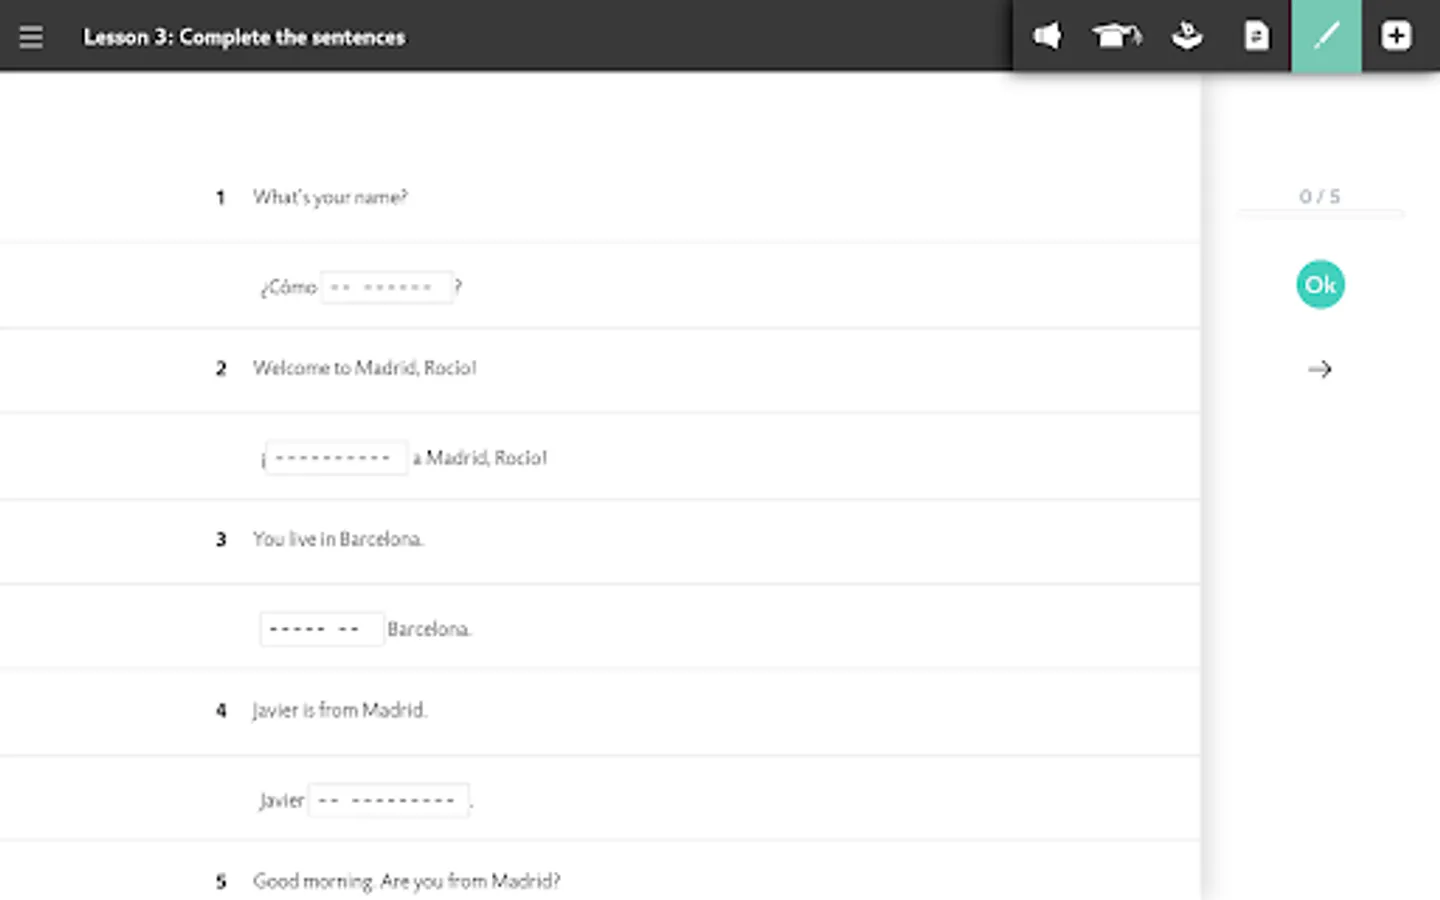Focus the blank before Barcelona

click(x=321, y=629)
